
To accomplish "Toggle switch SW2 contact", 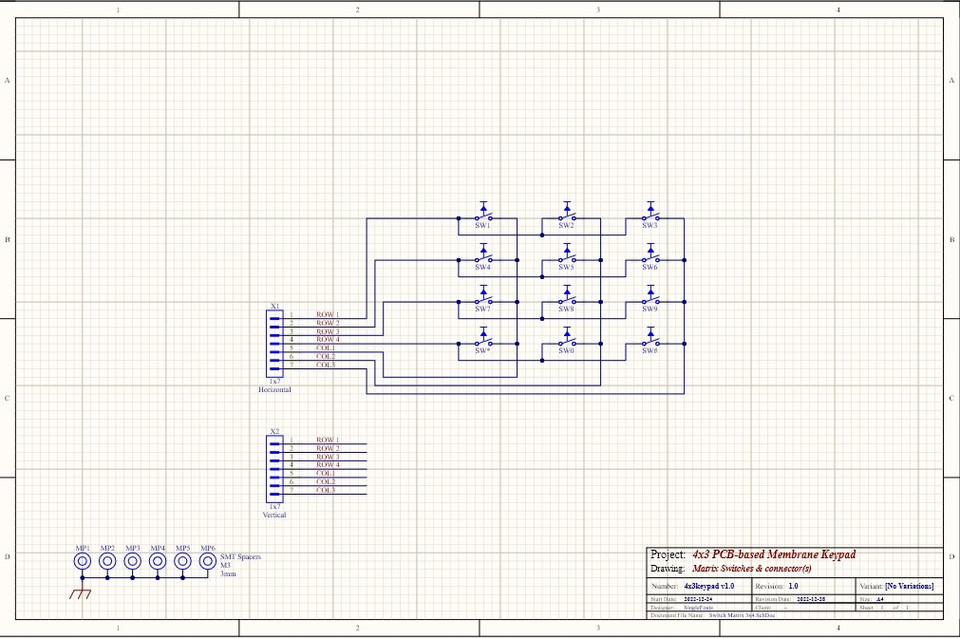I will (x=567, y=215).
